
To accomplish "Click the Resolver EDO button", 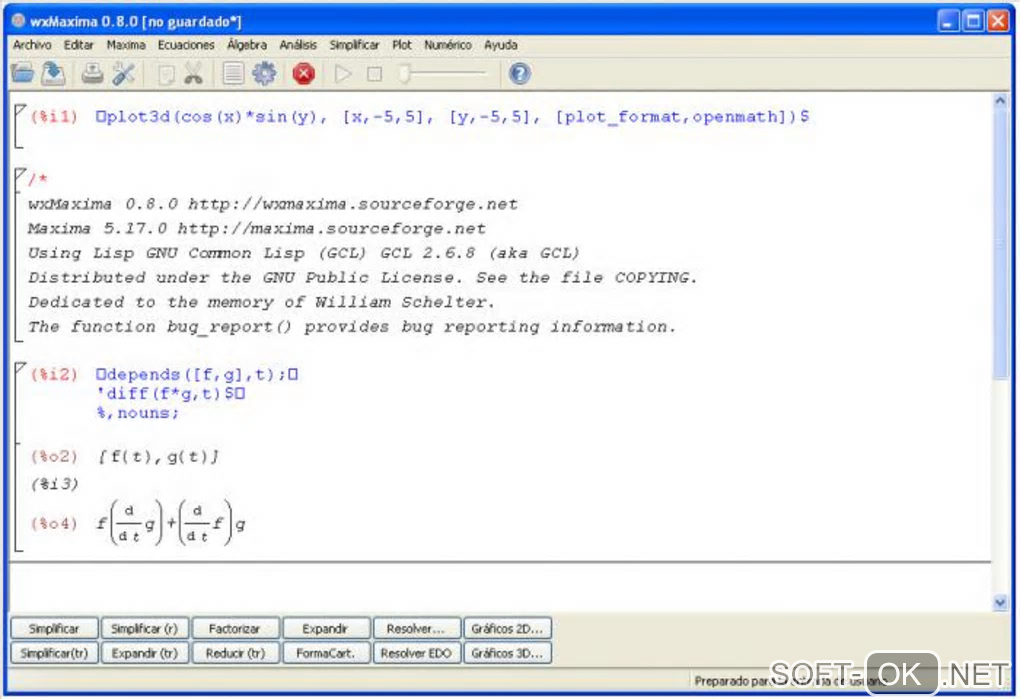I will pyautogui.click(x=416, y=653).
